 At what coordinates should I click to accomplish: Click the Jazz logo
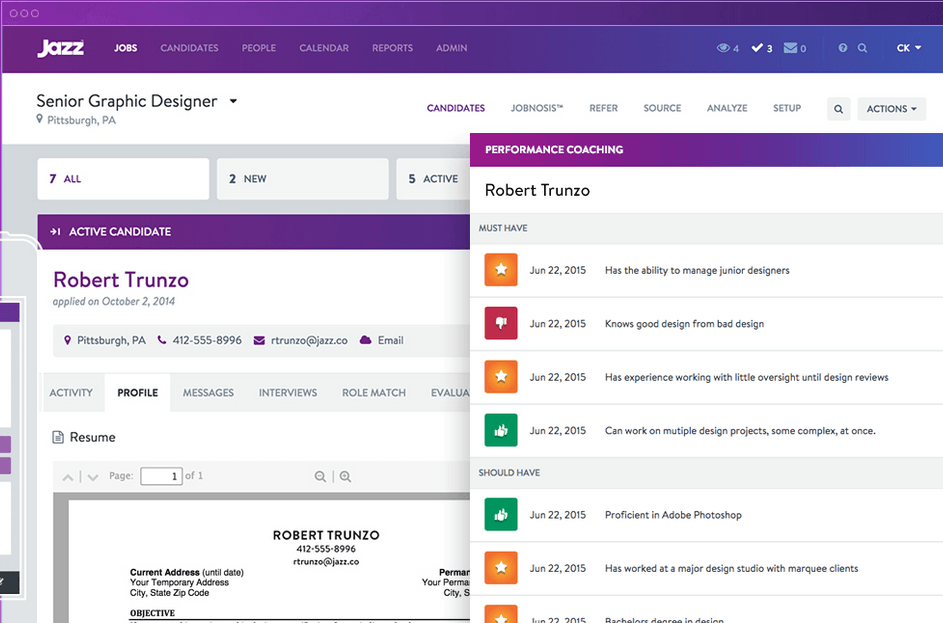pos(60,48)
